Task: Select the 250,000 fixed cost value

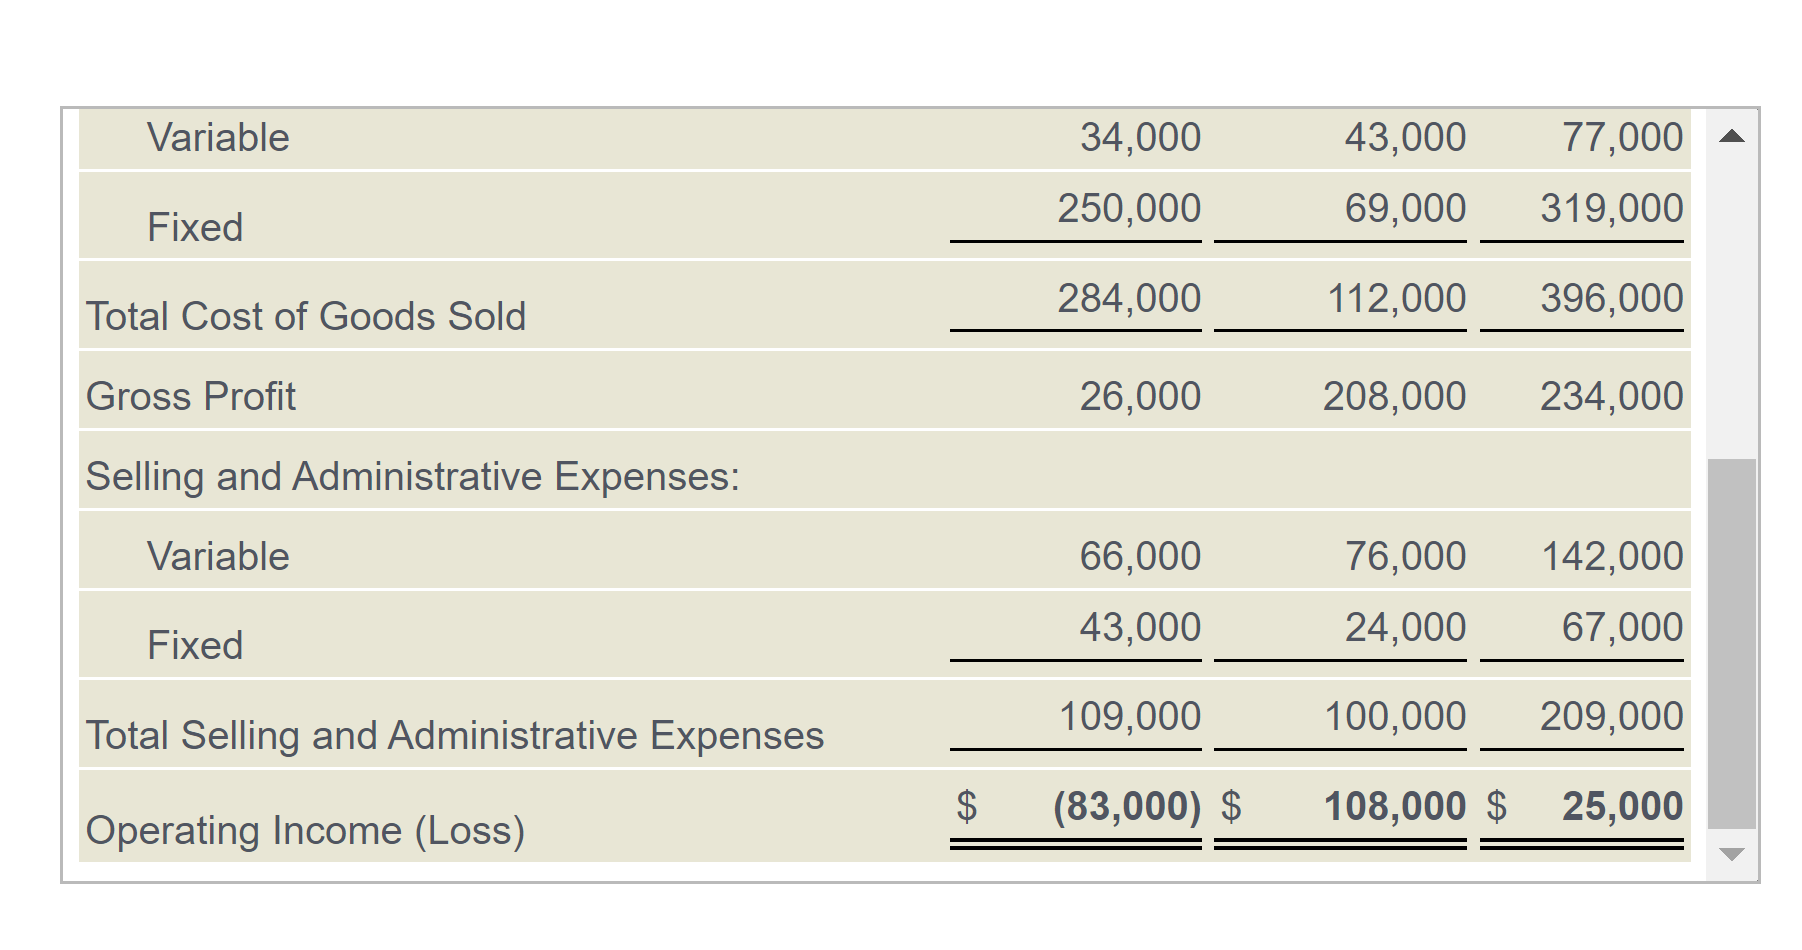Action: point(1129,208)
